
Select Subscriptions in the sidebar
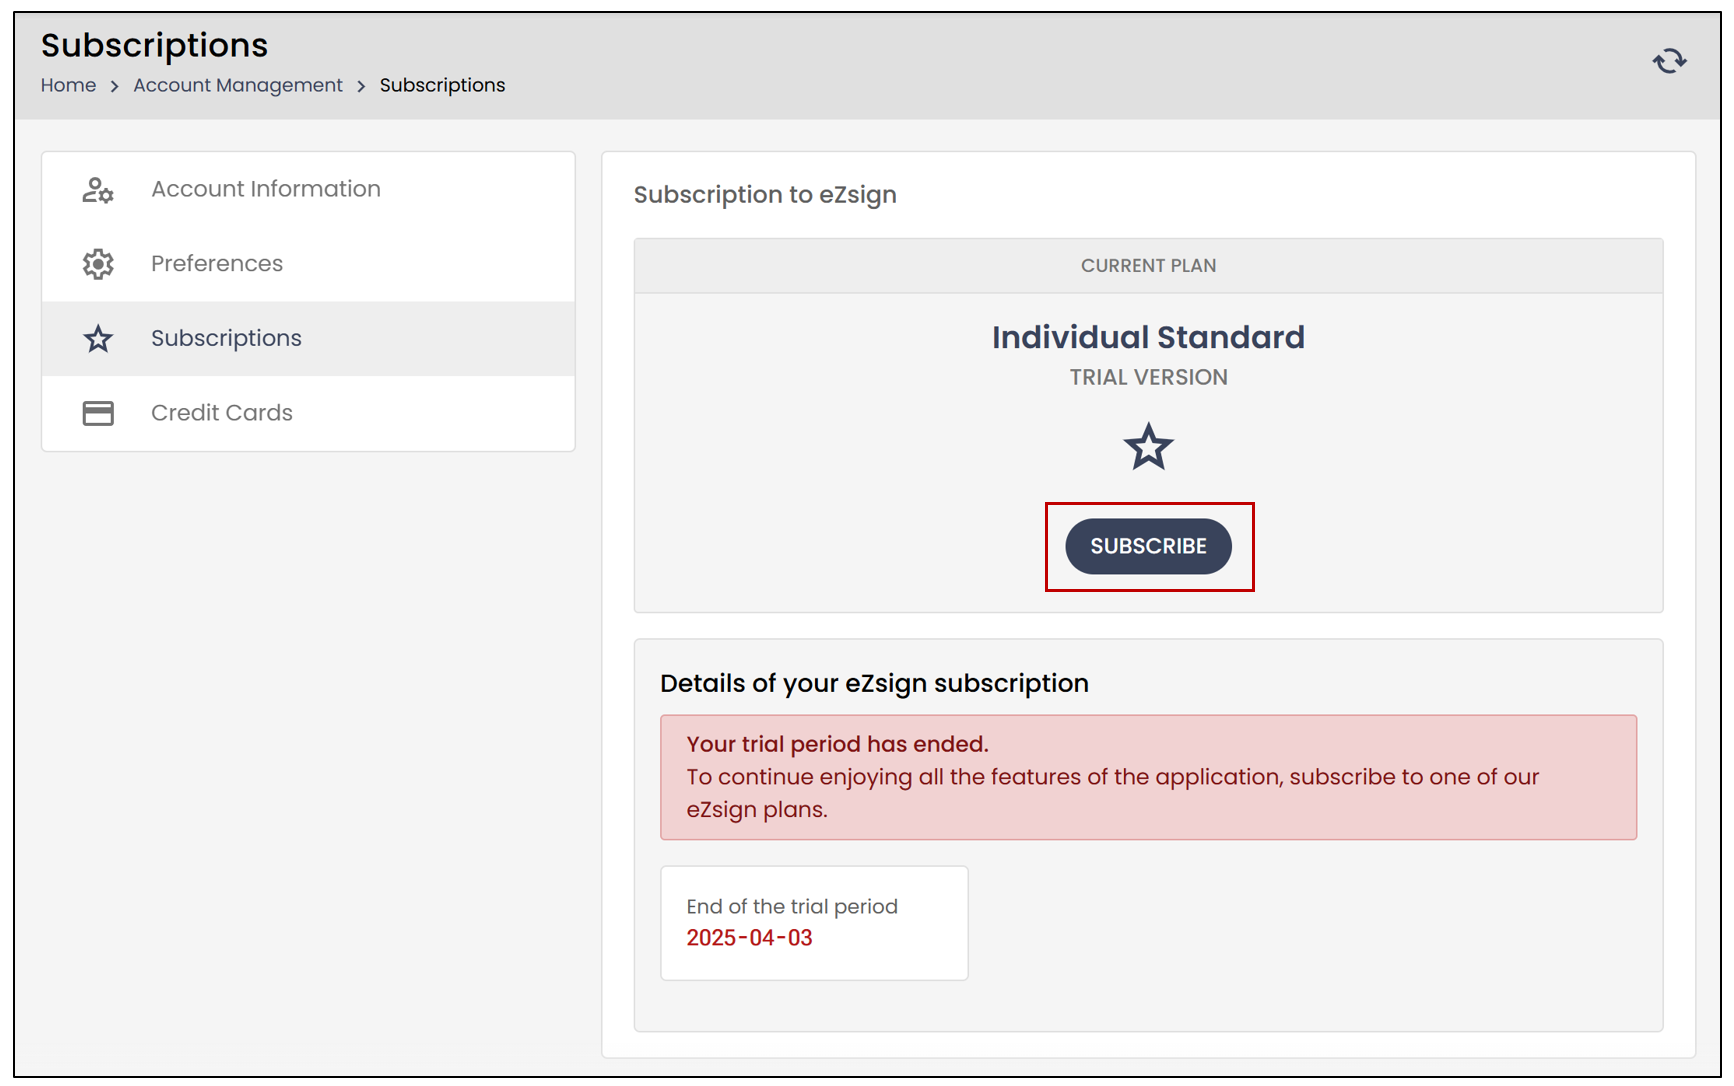[308, 339]
